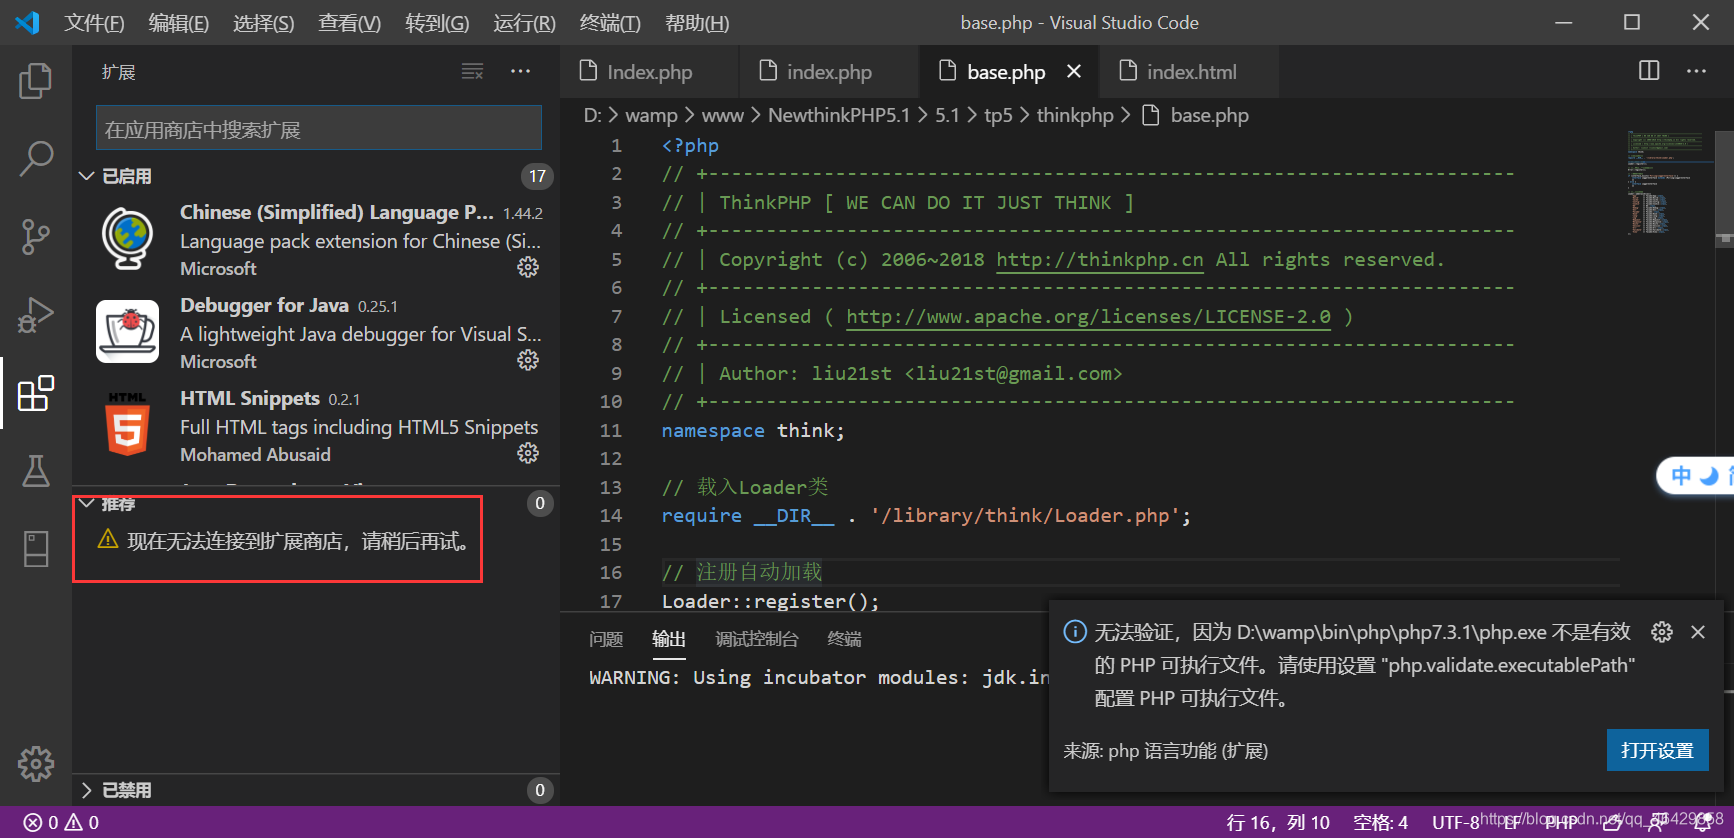Click breadcrumb folder wamp

point(651,115)
